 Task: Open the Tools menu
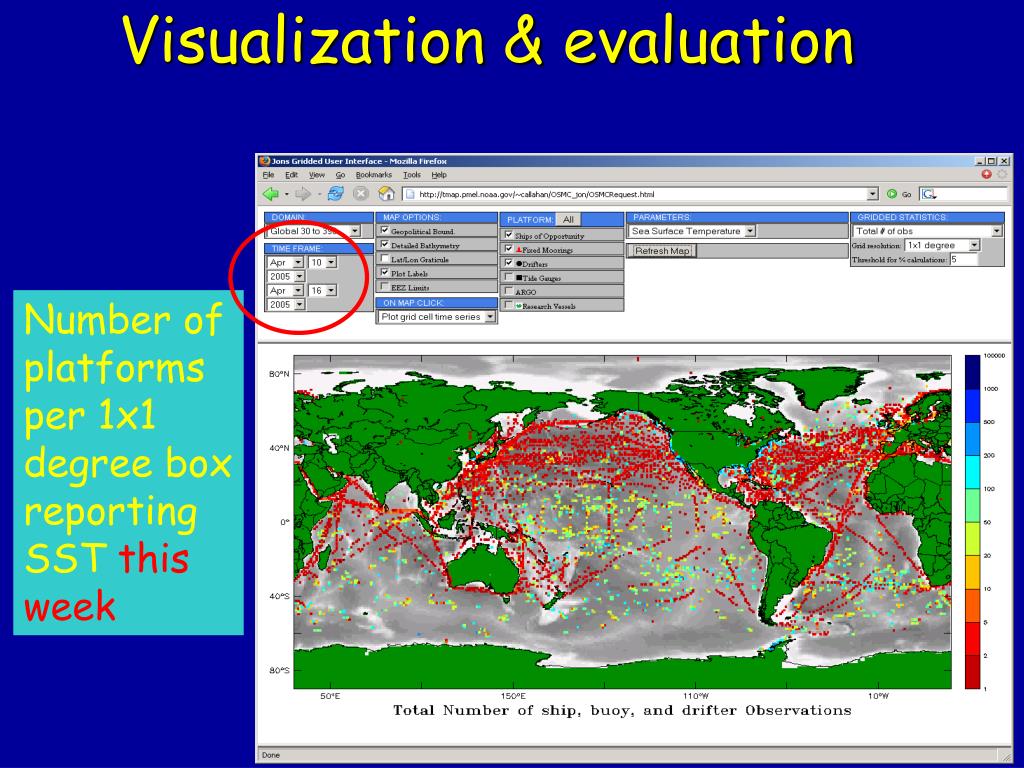[x=411, y=175]
